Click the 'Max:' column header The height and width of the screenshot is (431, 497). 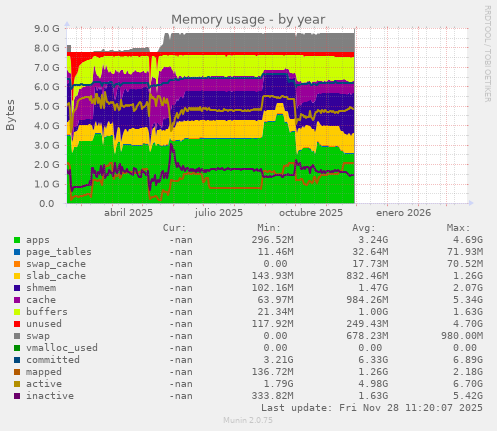458,228
